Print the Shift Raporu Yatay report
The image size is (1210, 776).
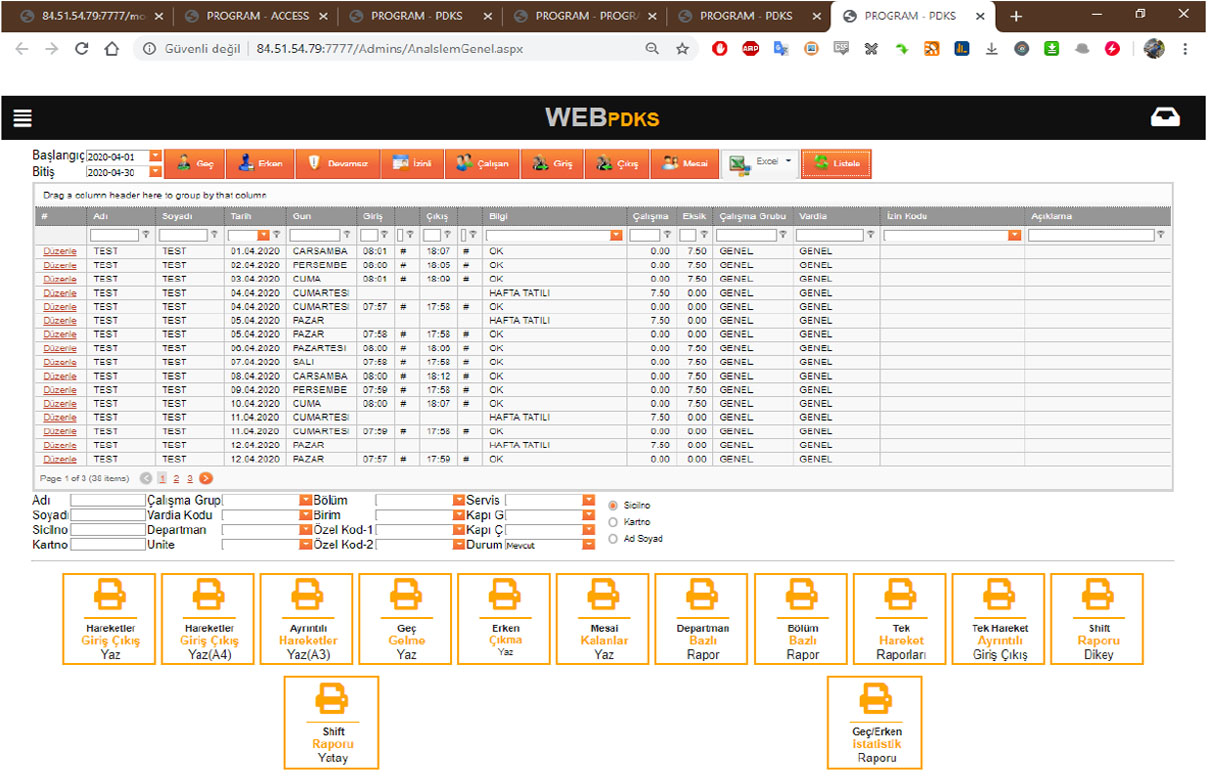tap(332, 722)
